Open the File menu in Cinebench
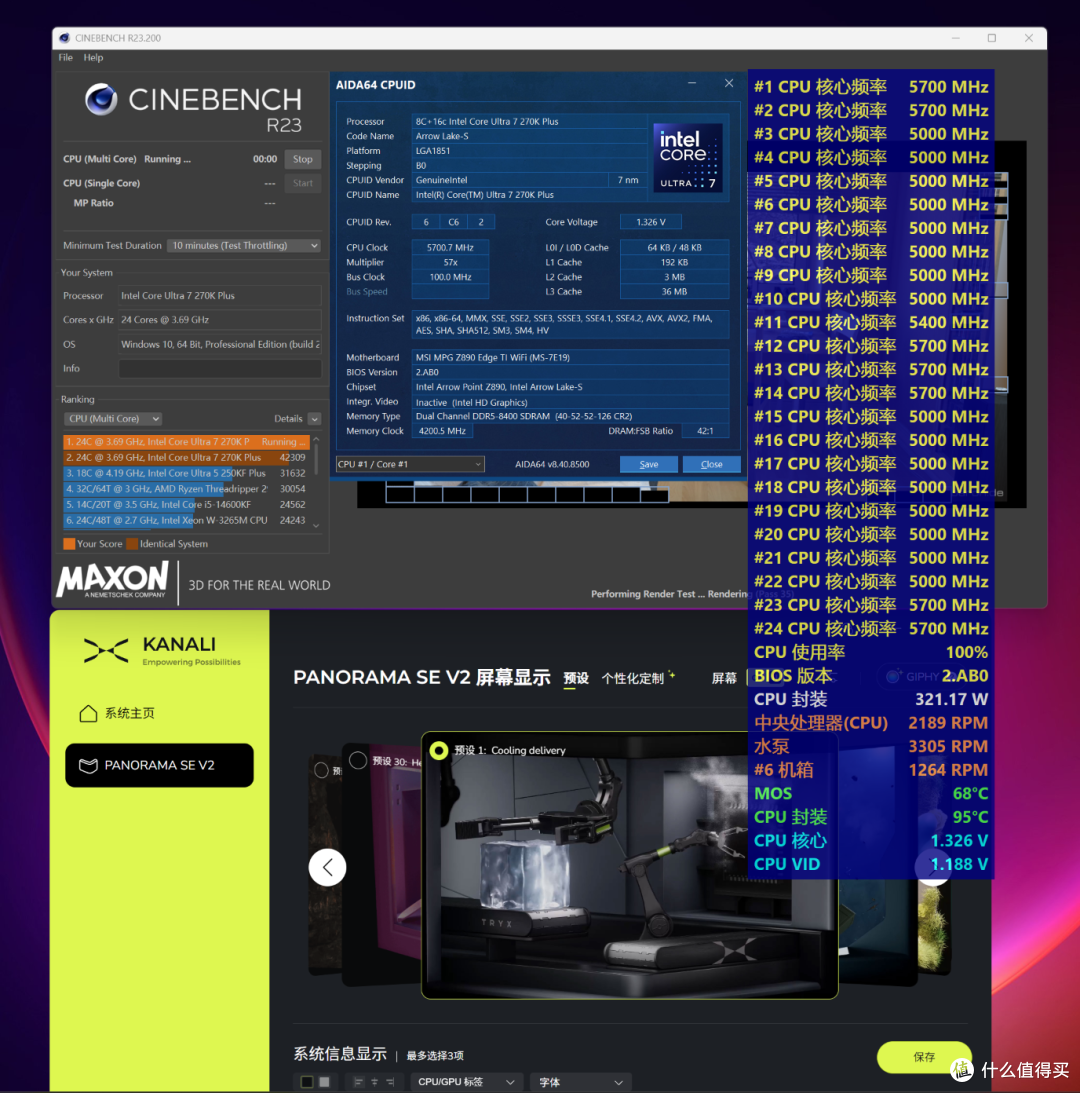1080x1093 pixels. 66,57
